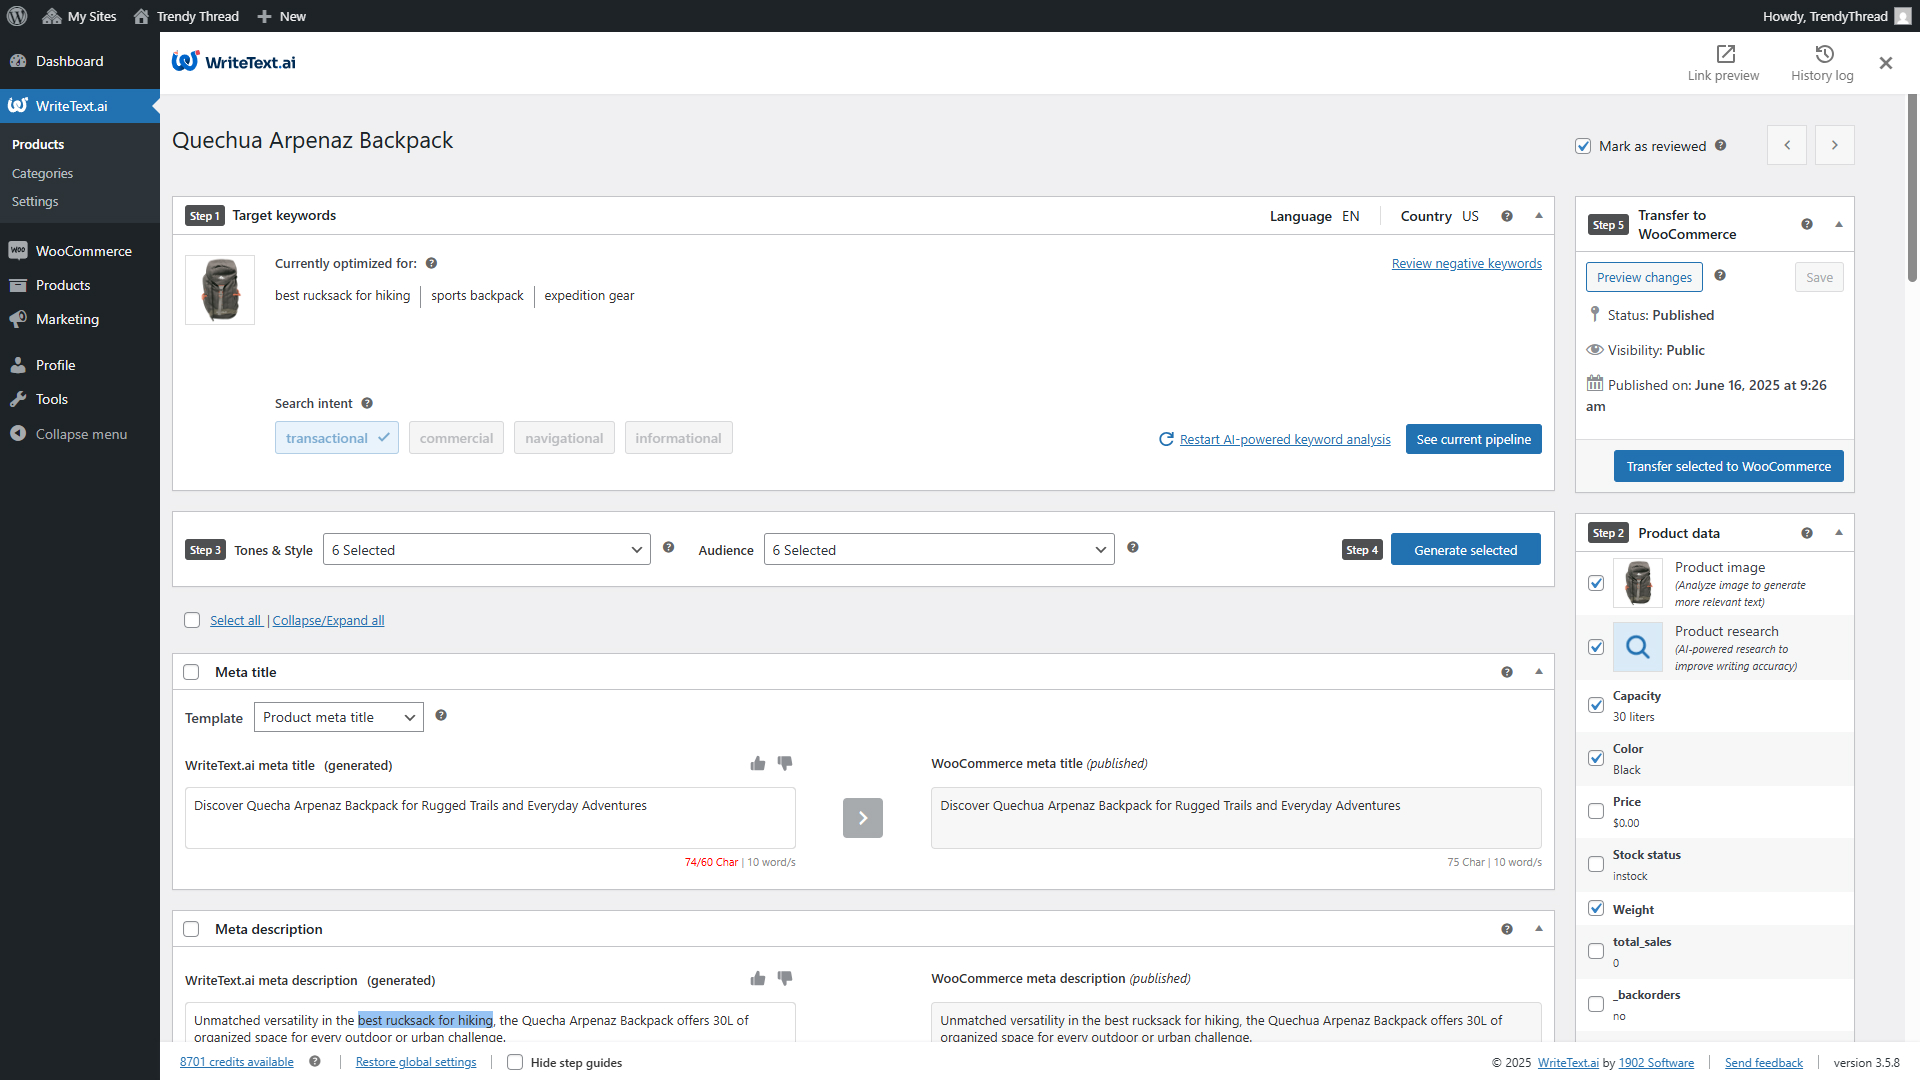Click the backpack product thumbnail
This screenshot has height=1080, width=1920.
pyautogui.click(x=219, y=290)
